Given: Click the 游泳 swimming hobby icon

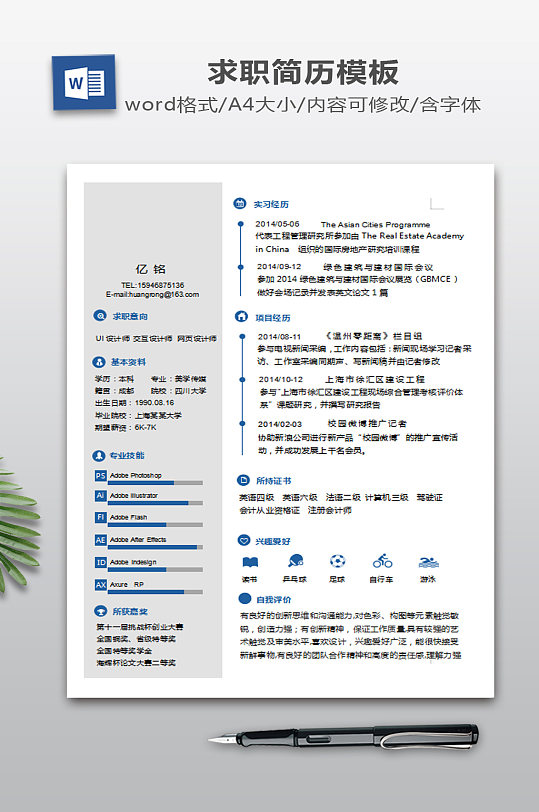Looking at the screenshot, I should coord(428,562).
